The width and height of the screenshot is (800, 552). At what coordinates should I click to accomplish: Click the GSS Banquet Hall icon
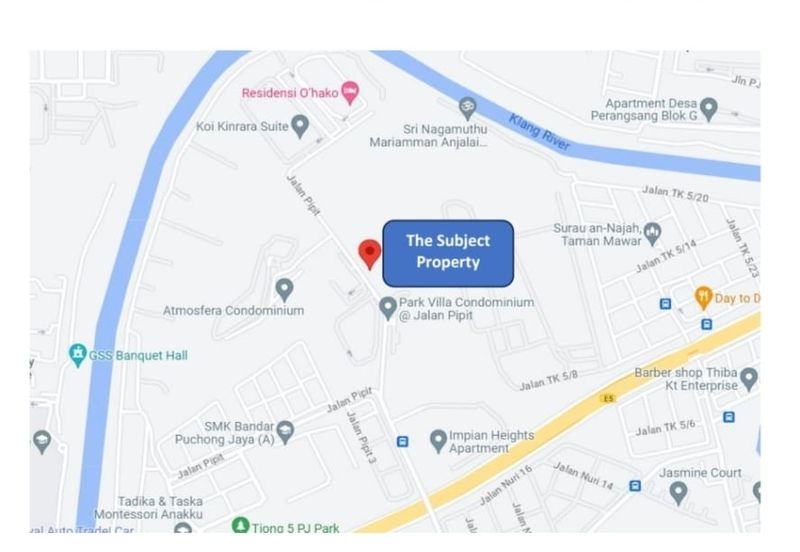pyautogui.click(x=78, y=355)
